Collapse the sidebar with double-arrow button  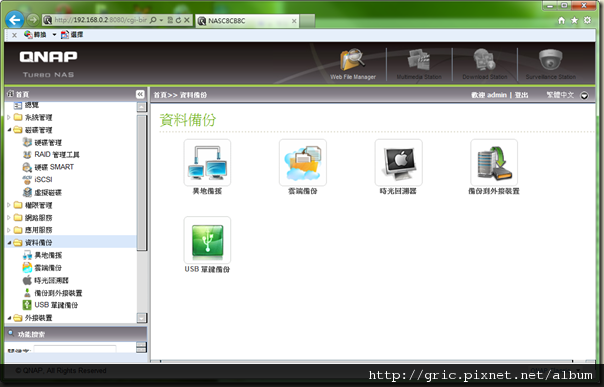coord(140,94)
